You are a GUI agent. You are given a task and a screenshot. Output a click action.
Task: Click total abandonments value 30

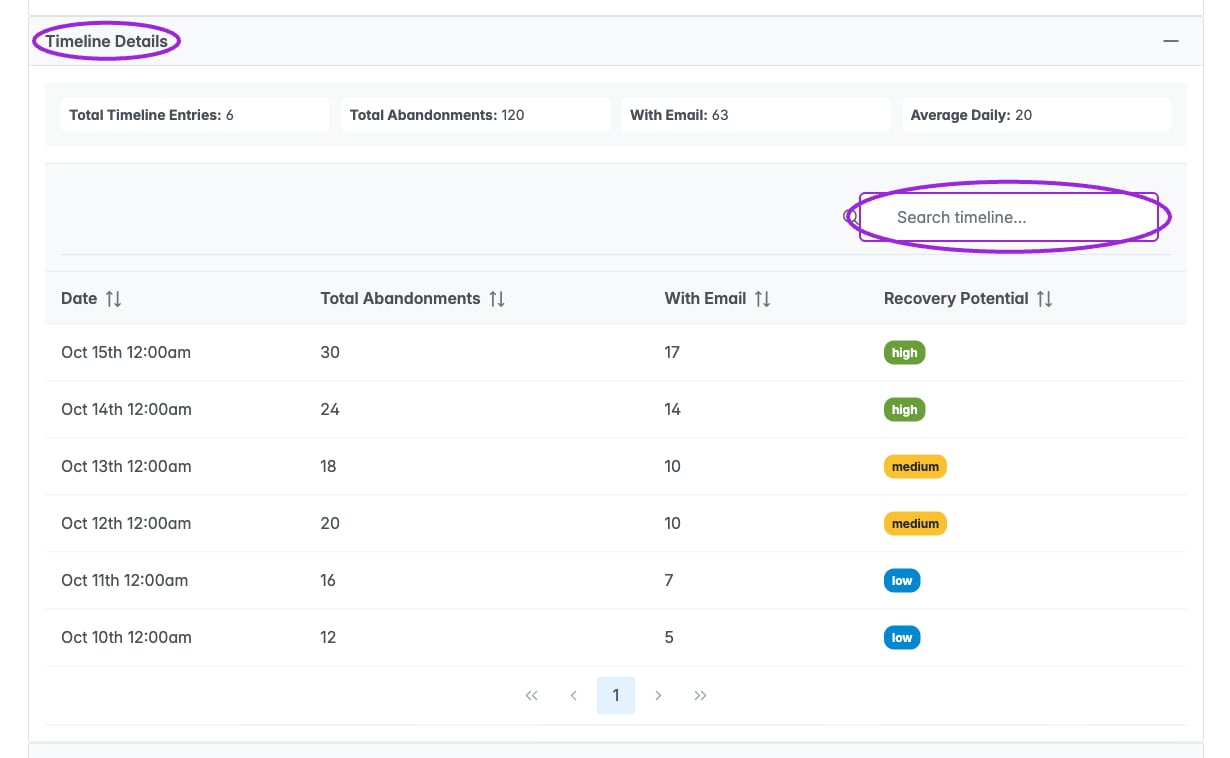[x=330, y=352]
